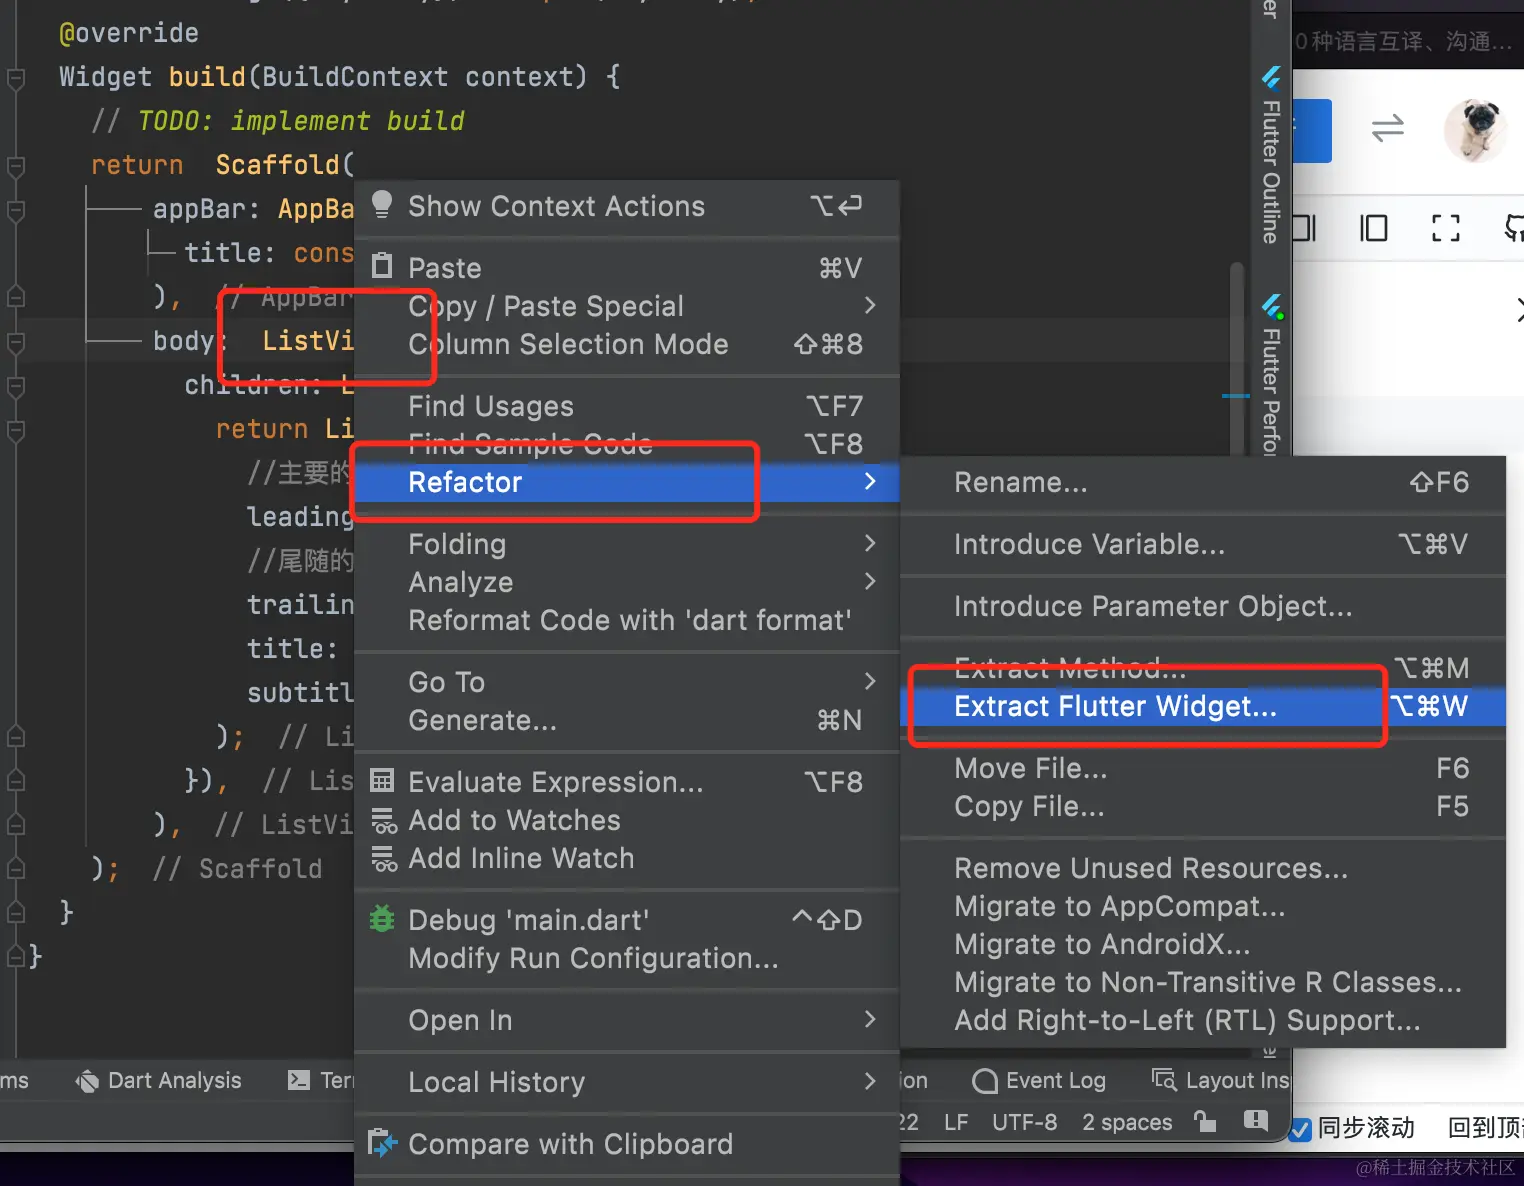Select Add Right-to-Left (RTL) Support...
The height and width of the screenshot is (1186, 1524).
point(1204,1020)
